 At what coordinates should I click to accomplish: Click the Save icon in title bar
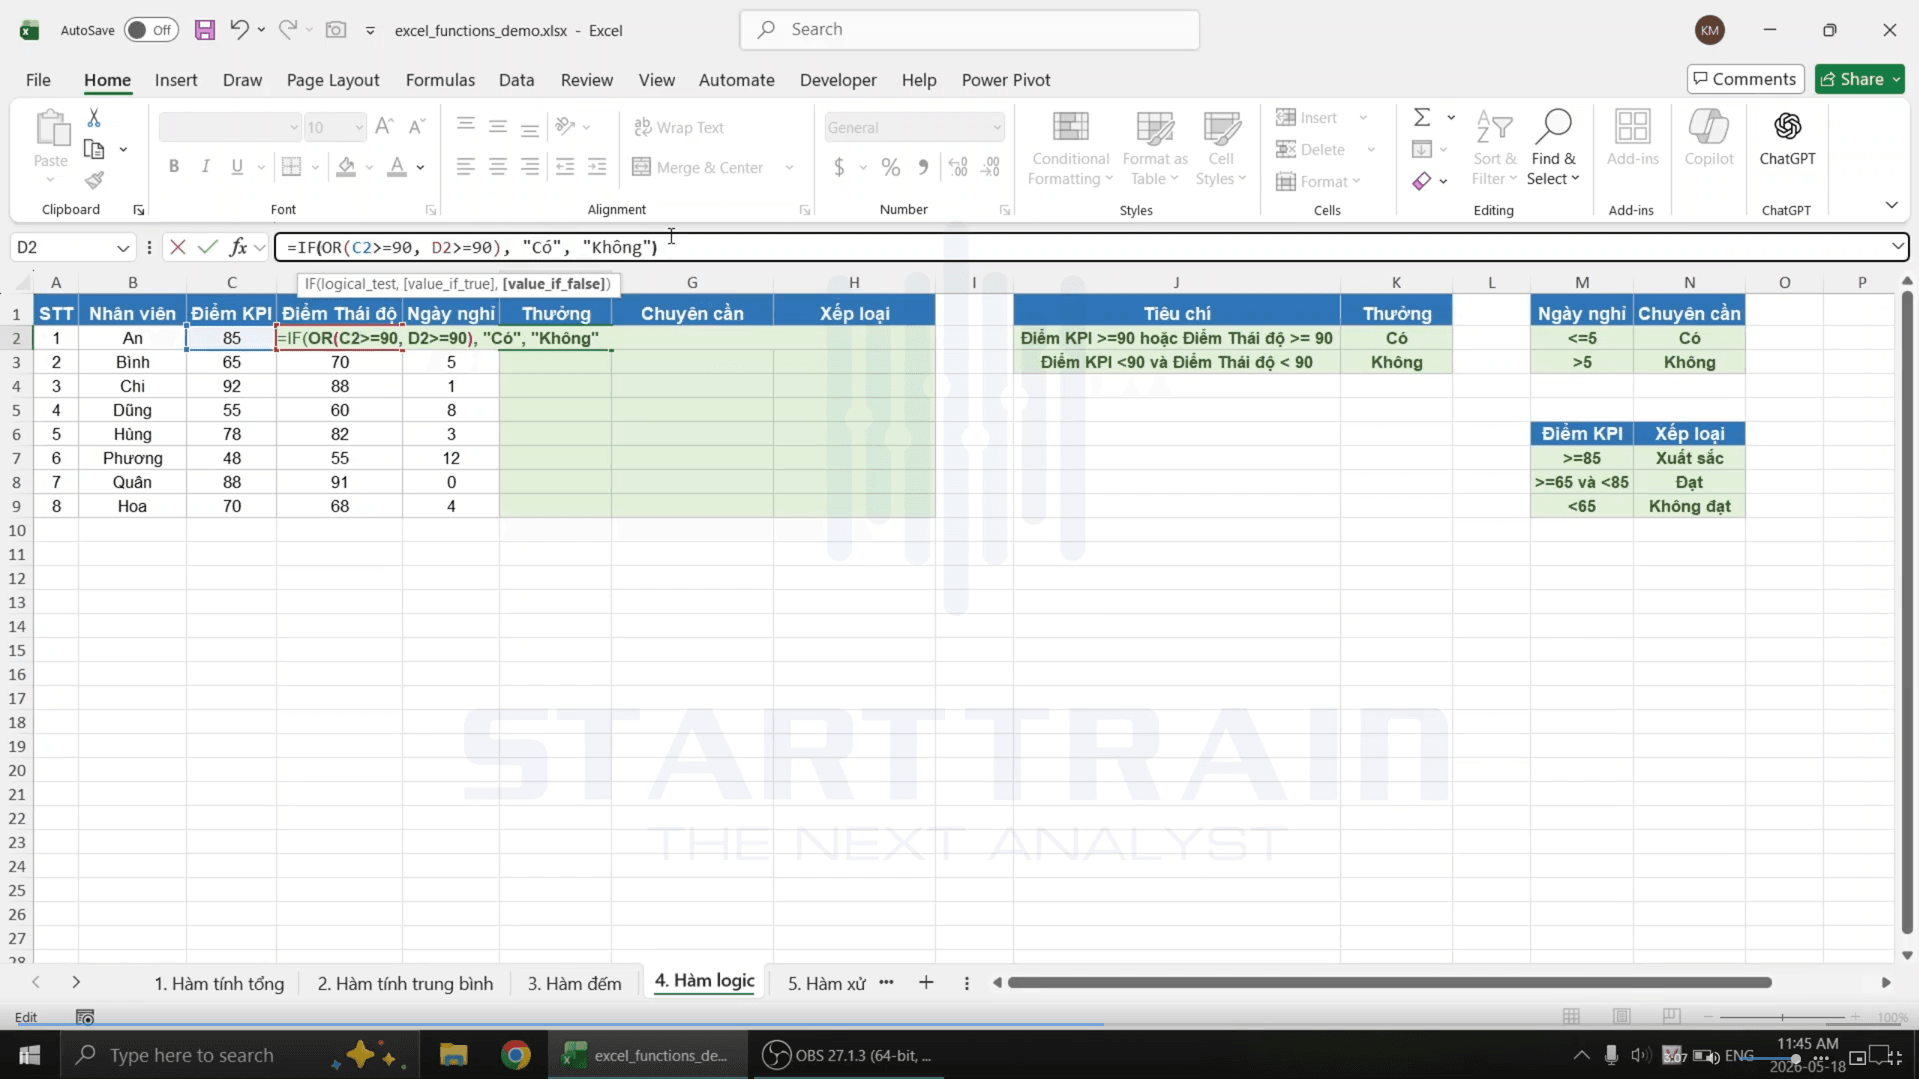(205, 30)
